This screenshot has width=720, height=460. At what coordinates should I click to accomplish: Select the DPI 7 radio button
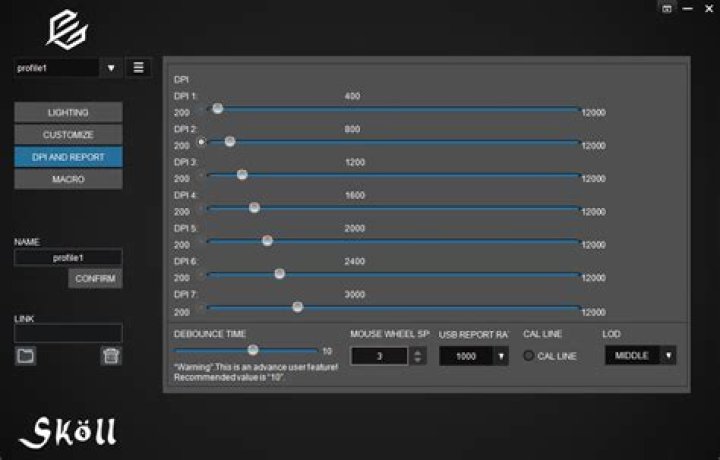coord(201,308)
